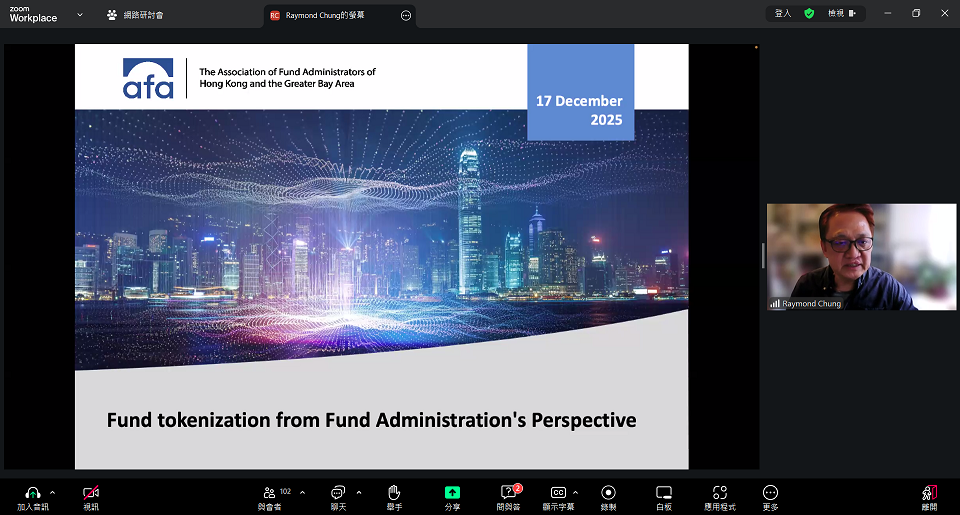The width and height of the screenshot is (960, 515).
Task: Open the Apps panel
Action: tap(719, 493)
